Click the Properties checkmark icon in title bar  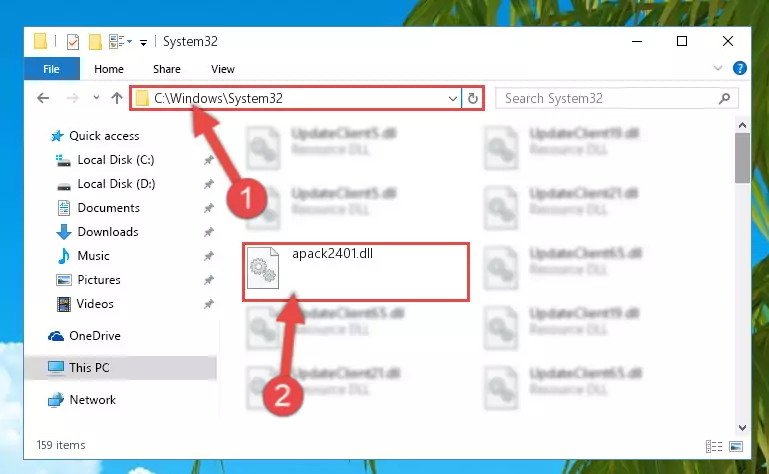pos(73,42)
